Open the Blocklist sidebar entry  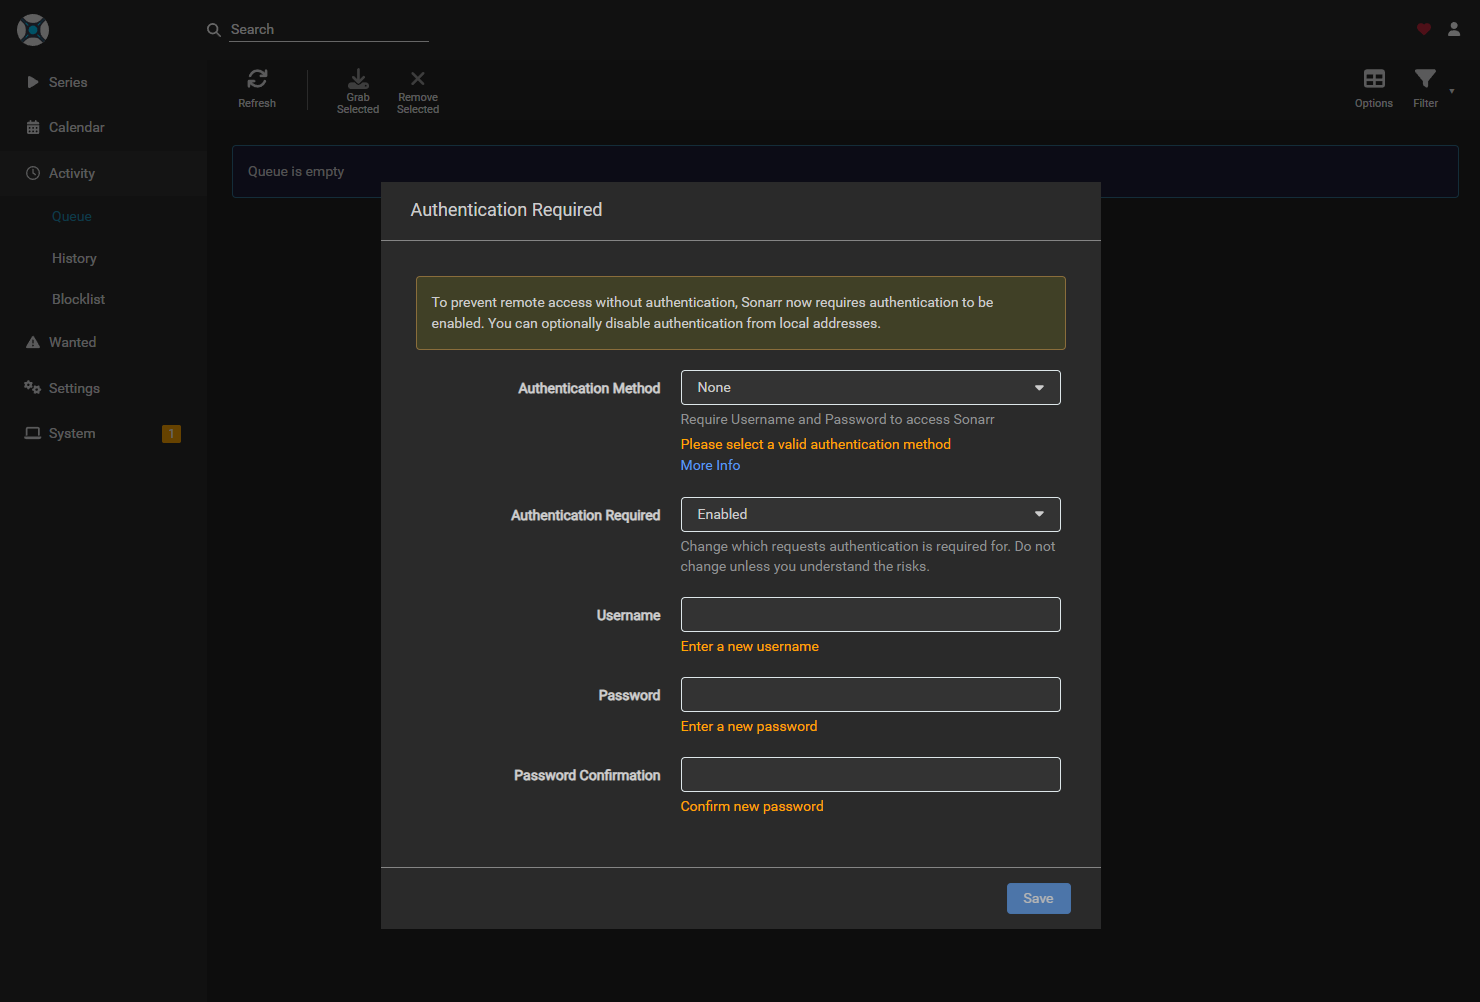tap(78, 299)
